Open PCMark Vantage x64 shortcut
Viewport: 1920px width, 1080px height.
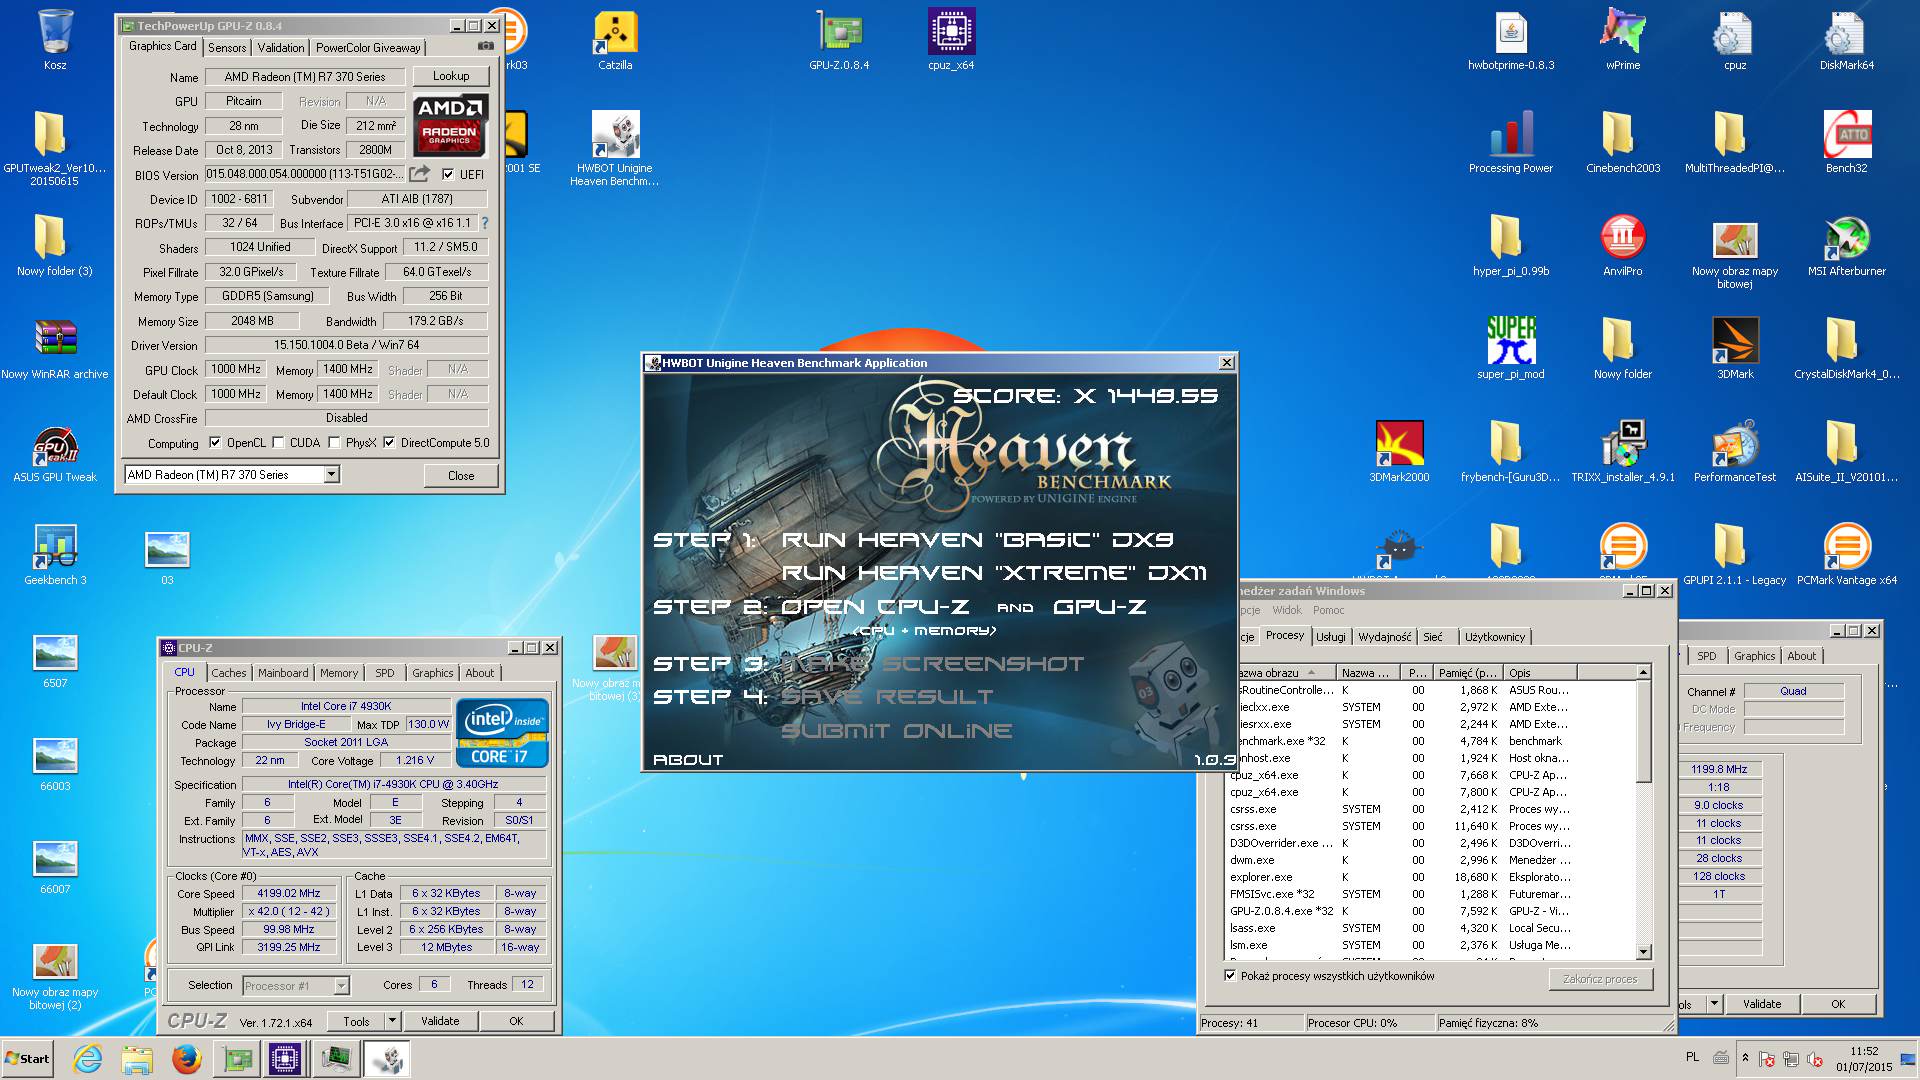point(1847,555)
